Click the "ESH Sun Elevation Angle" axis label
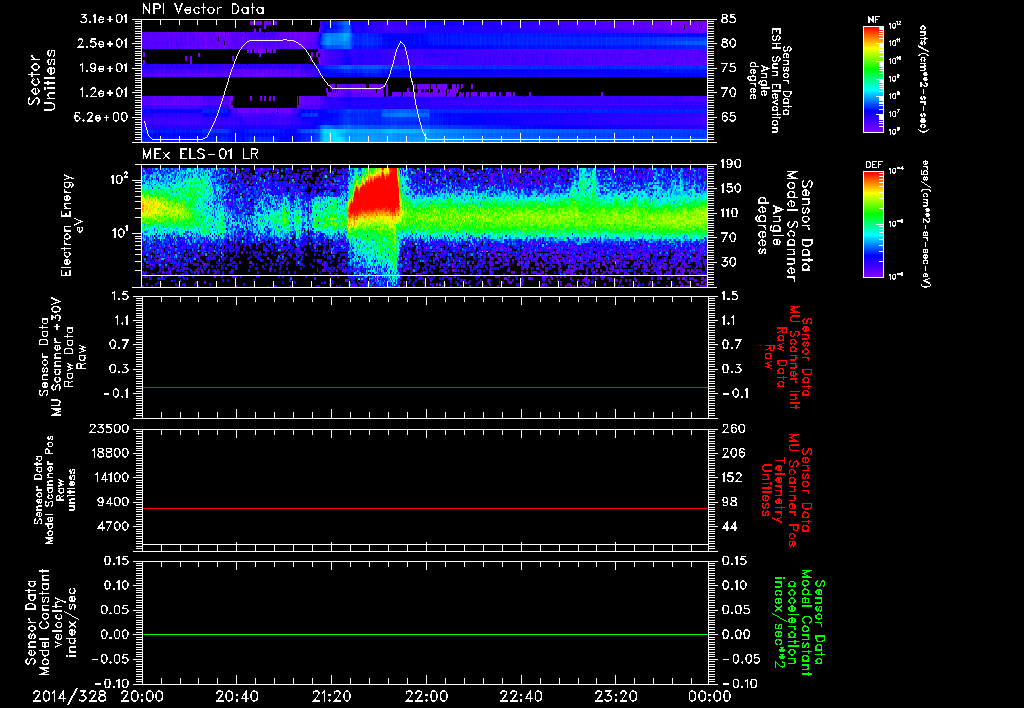Viewport: 1024px width, 708px height. (764, 80)
